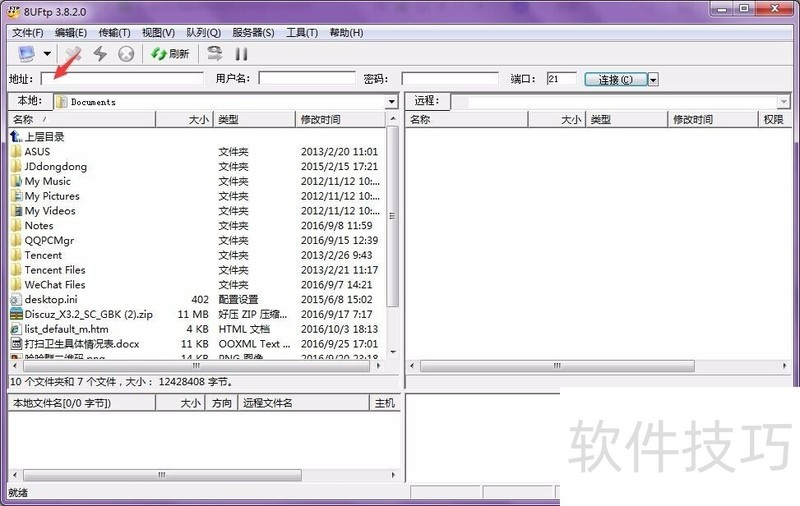Image resolution: width=800 pixels, height=506 pixels.
Task: Expand the remote path dropdown
Action: [x=784, y=103]
